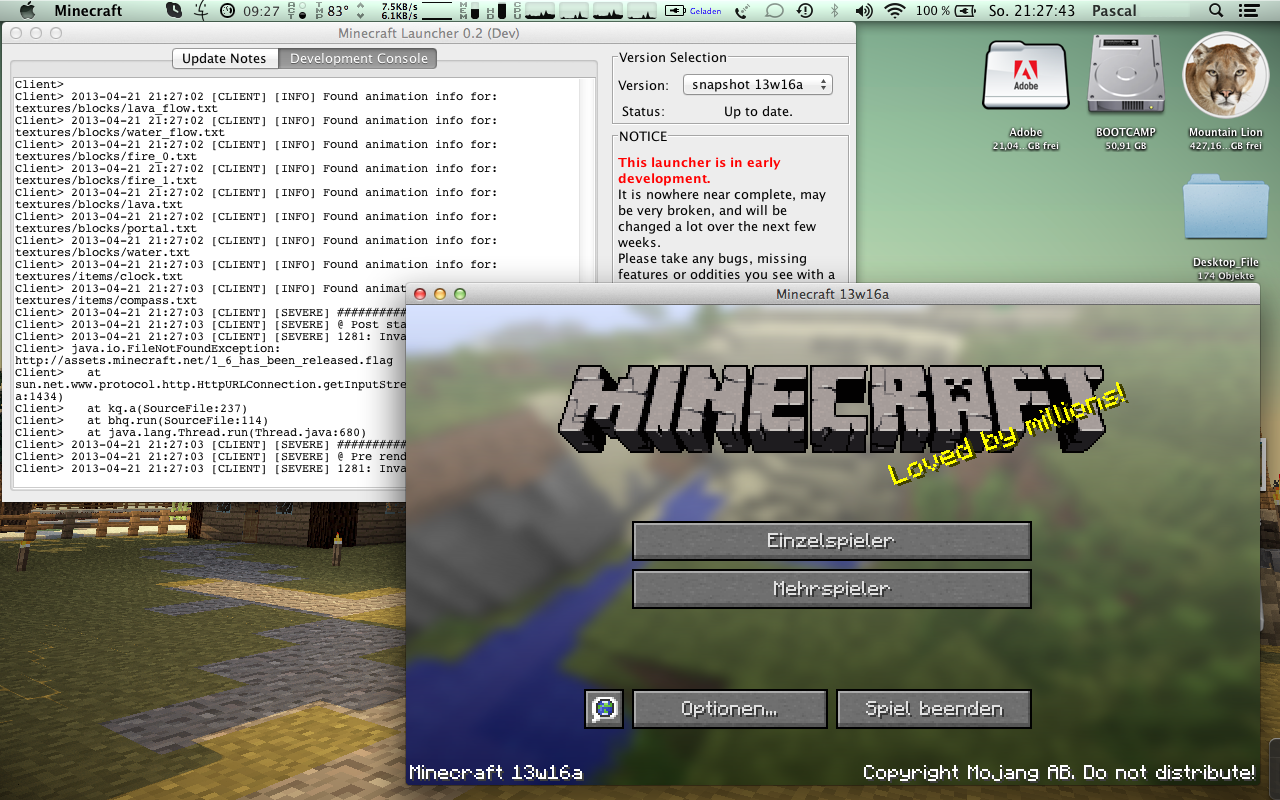Open Notification Center list icon
The width and height of the screenshot is (1280, 800).
pyautogui.click(x=1250, y=11)
